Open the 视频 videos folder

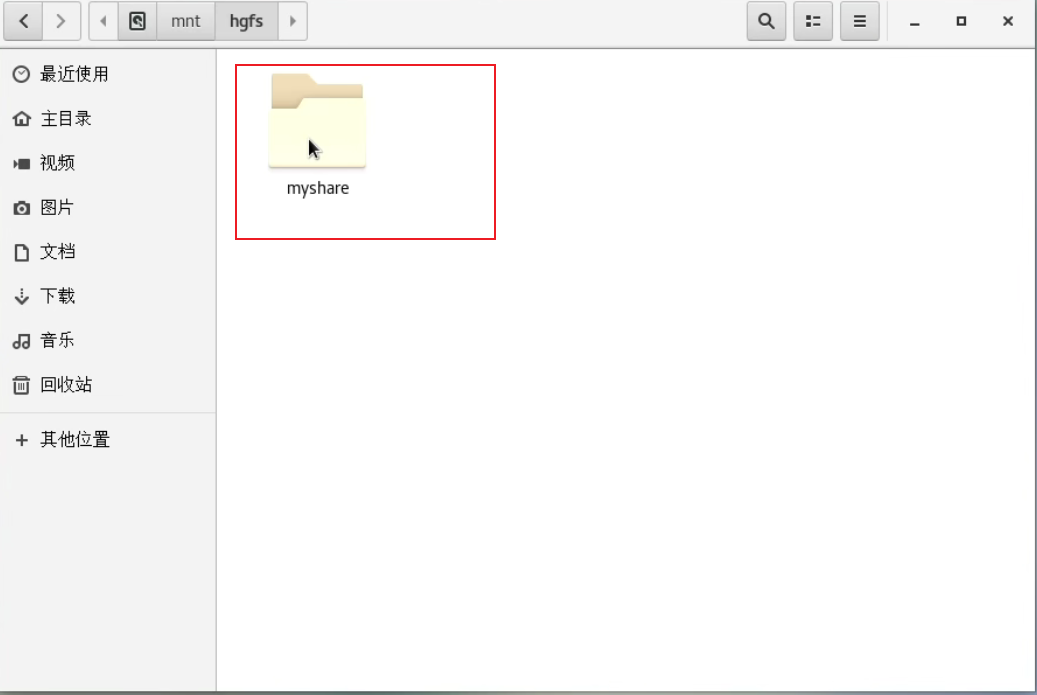tap(108, 163)
